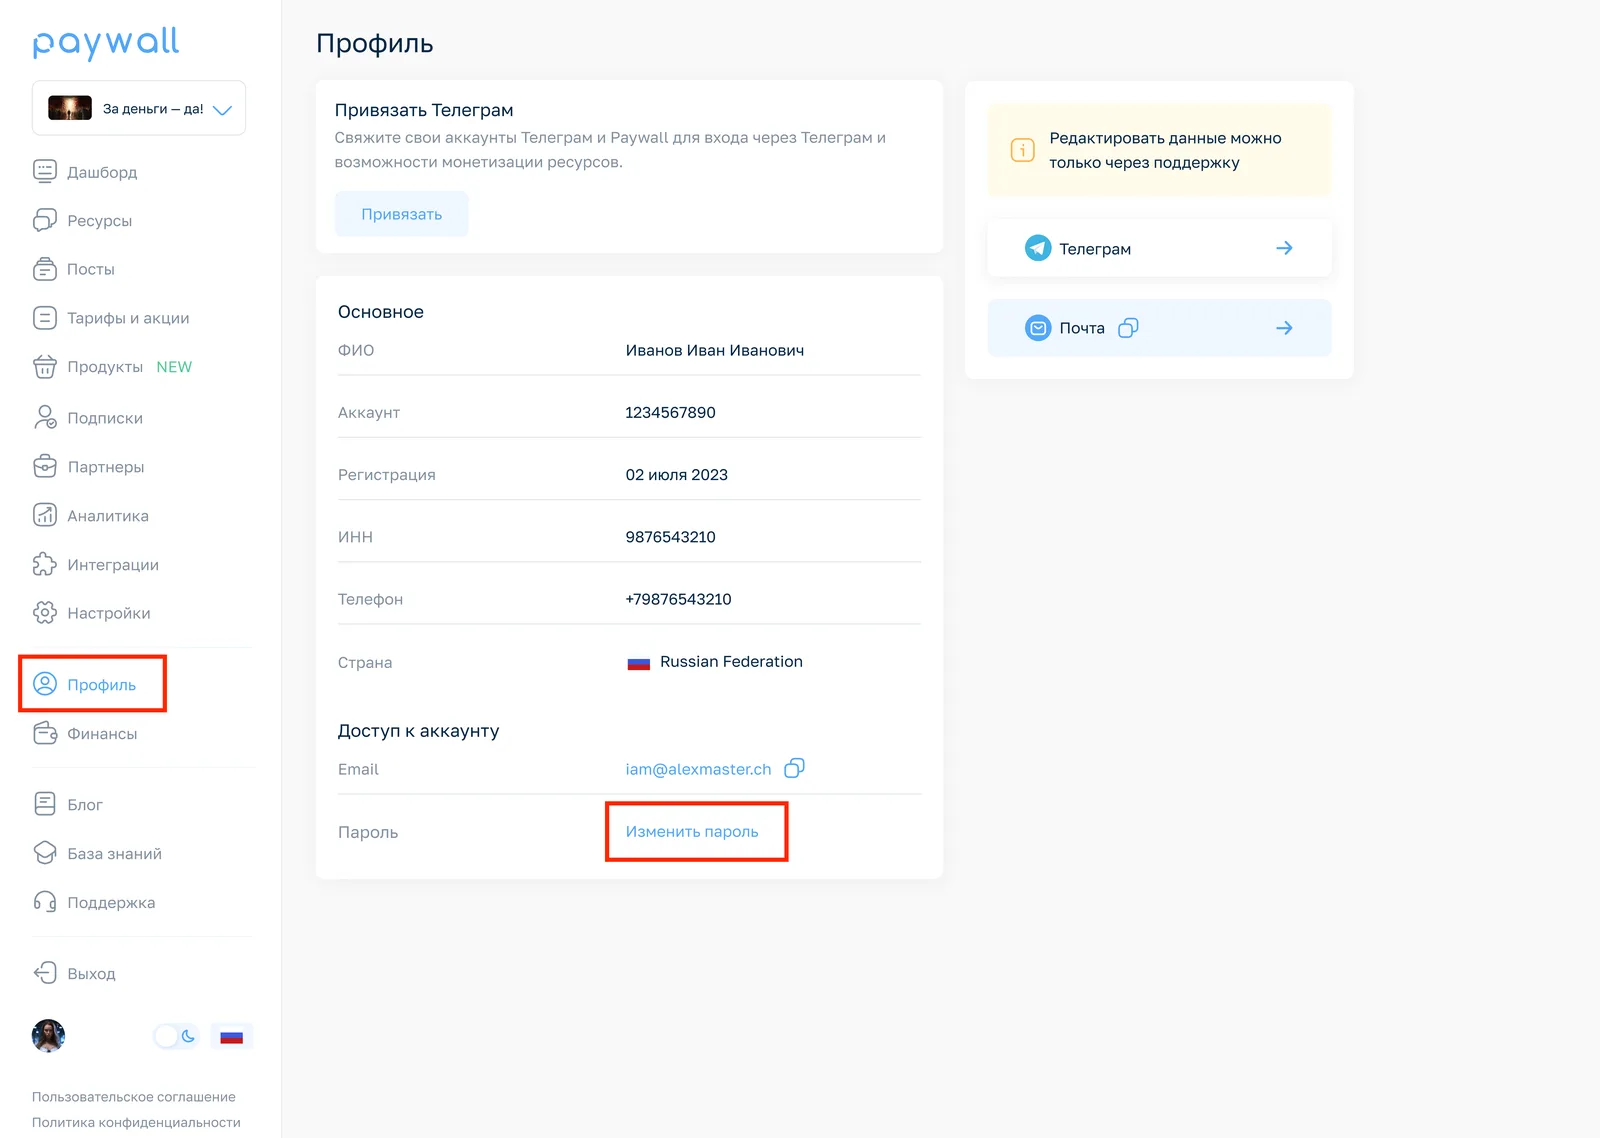
Task: Click the Поддержка headset icon
Action: (x=45, y=902)
